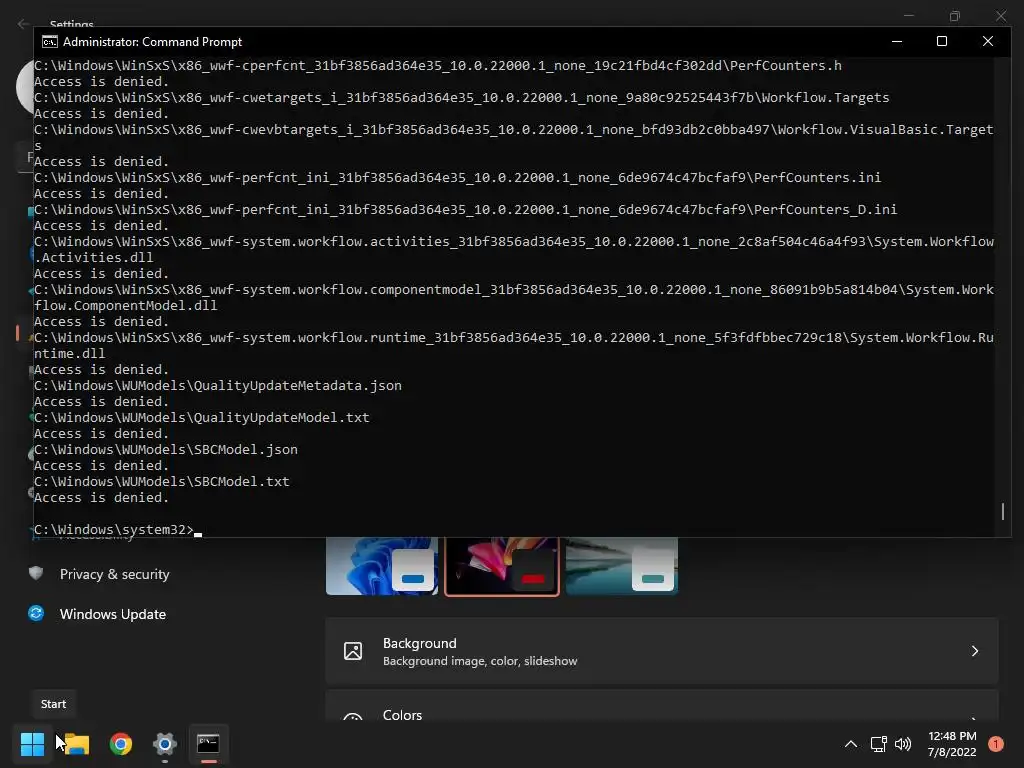Select the blue Windows bloom theme thumbnail

(x=382, y=566)
